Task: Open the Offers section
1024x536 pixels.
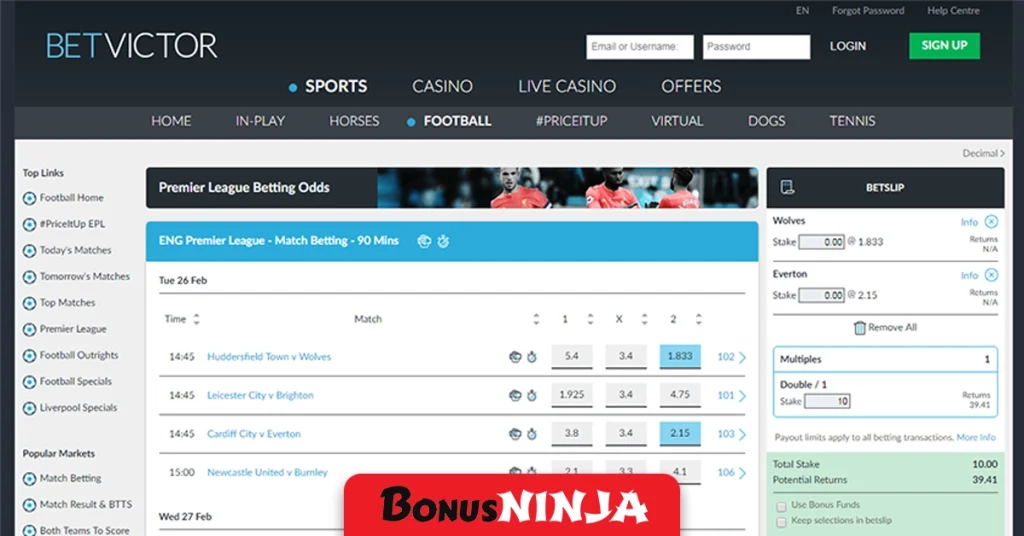Action: pyautogui.click(x=691, y=86)
